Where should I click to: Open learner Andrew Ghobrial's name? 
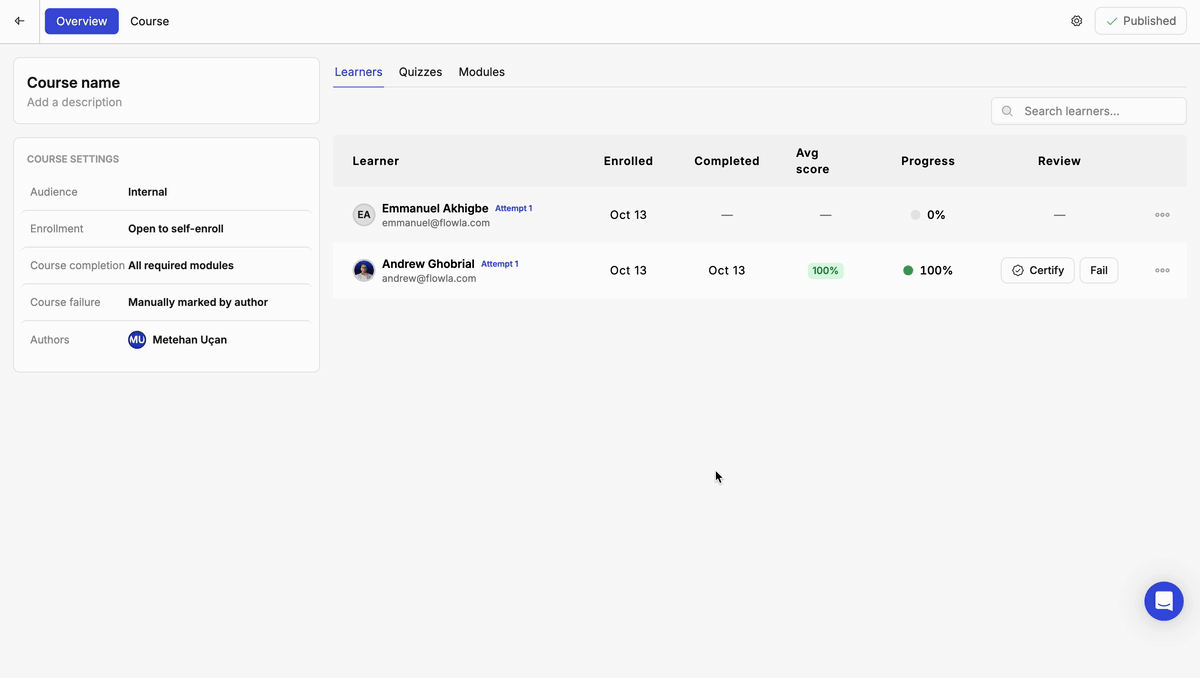pos(428,264)
